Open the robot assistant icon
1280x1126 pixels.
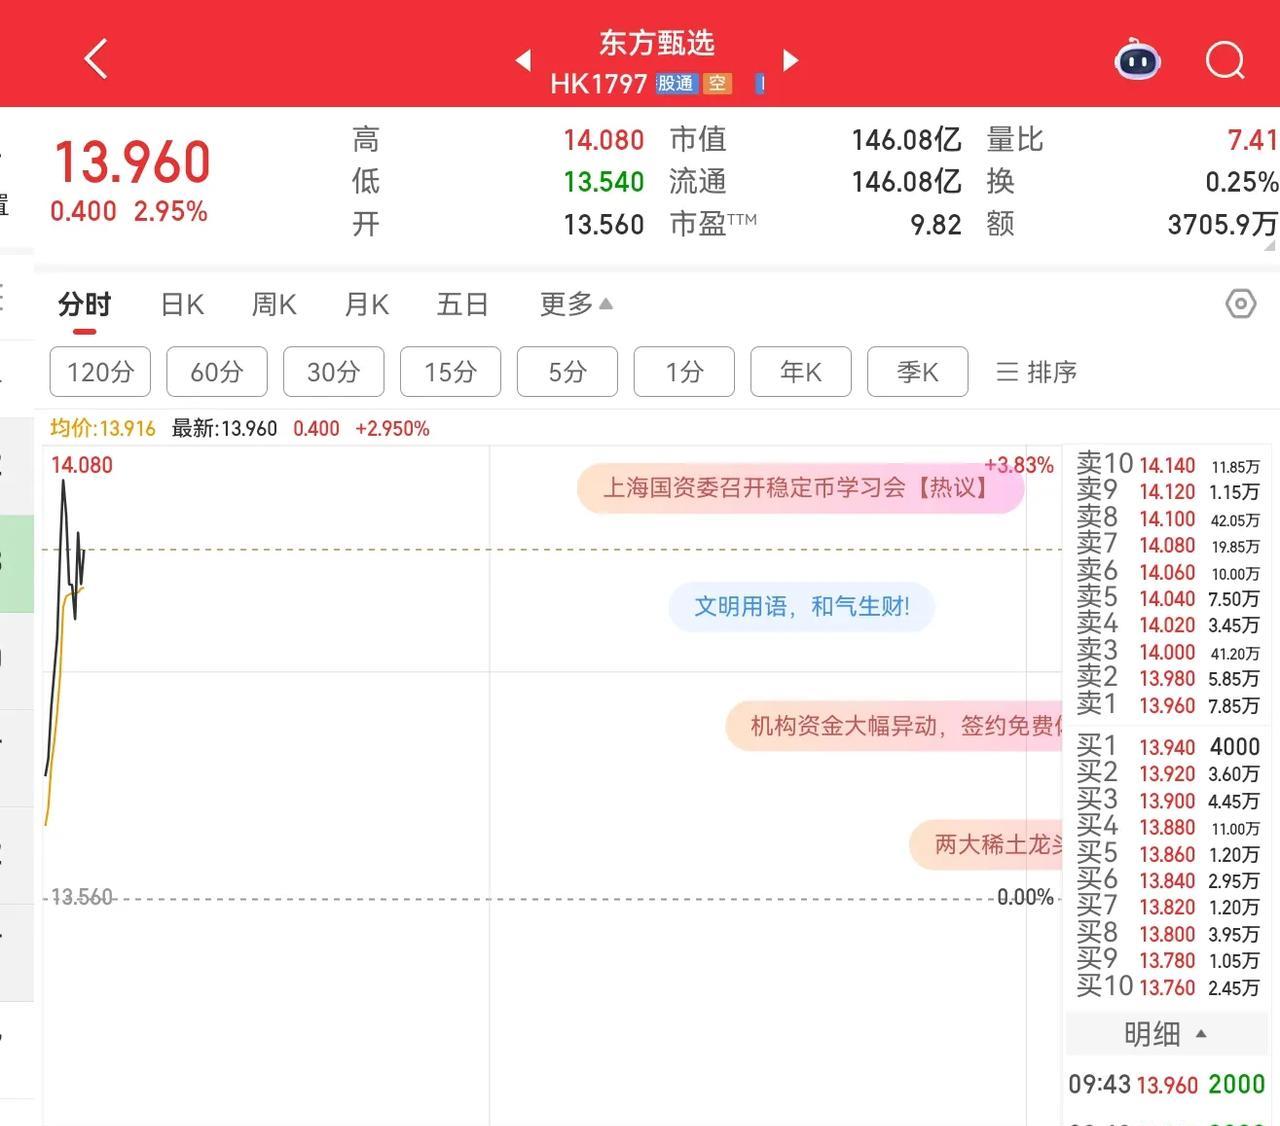(1137, 60)
